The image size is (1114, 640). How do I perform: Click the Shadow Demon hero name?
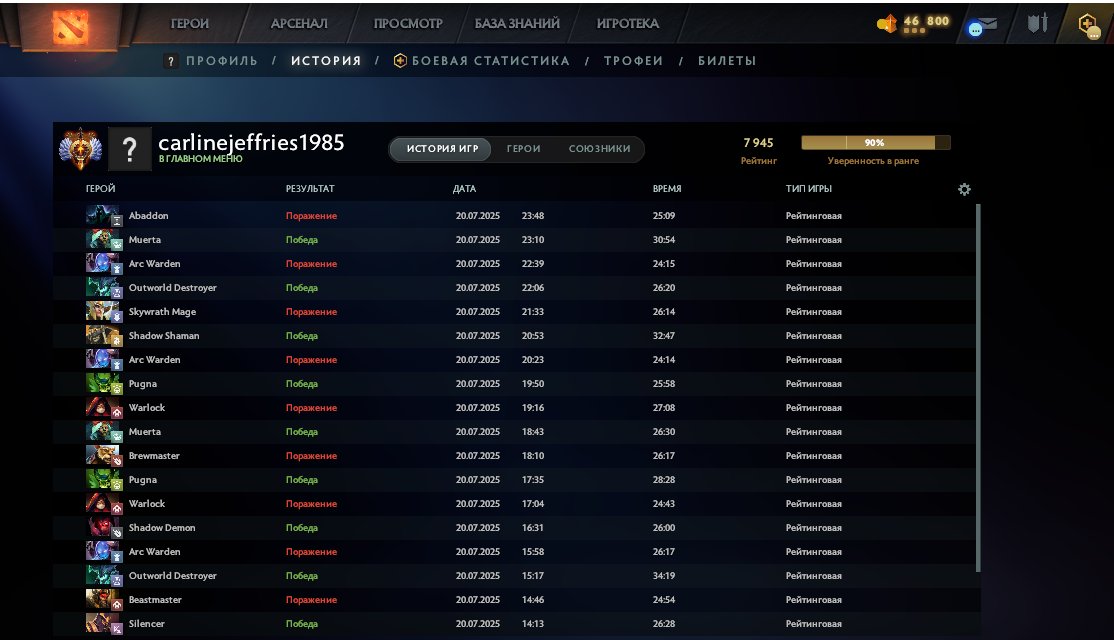tap(162, 528)
